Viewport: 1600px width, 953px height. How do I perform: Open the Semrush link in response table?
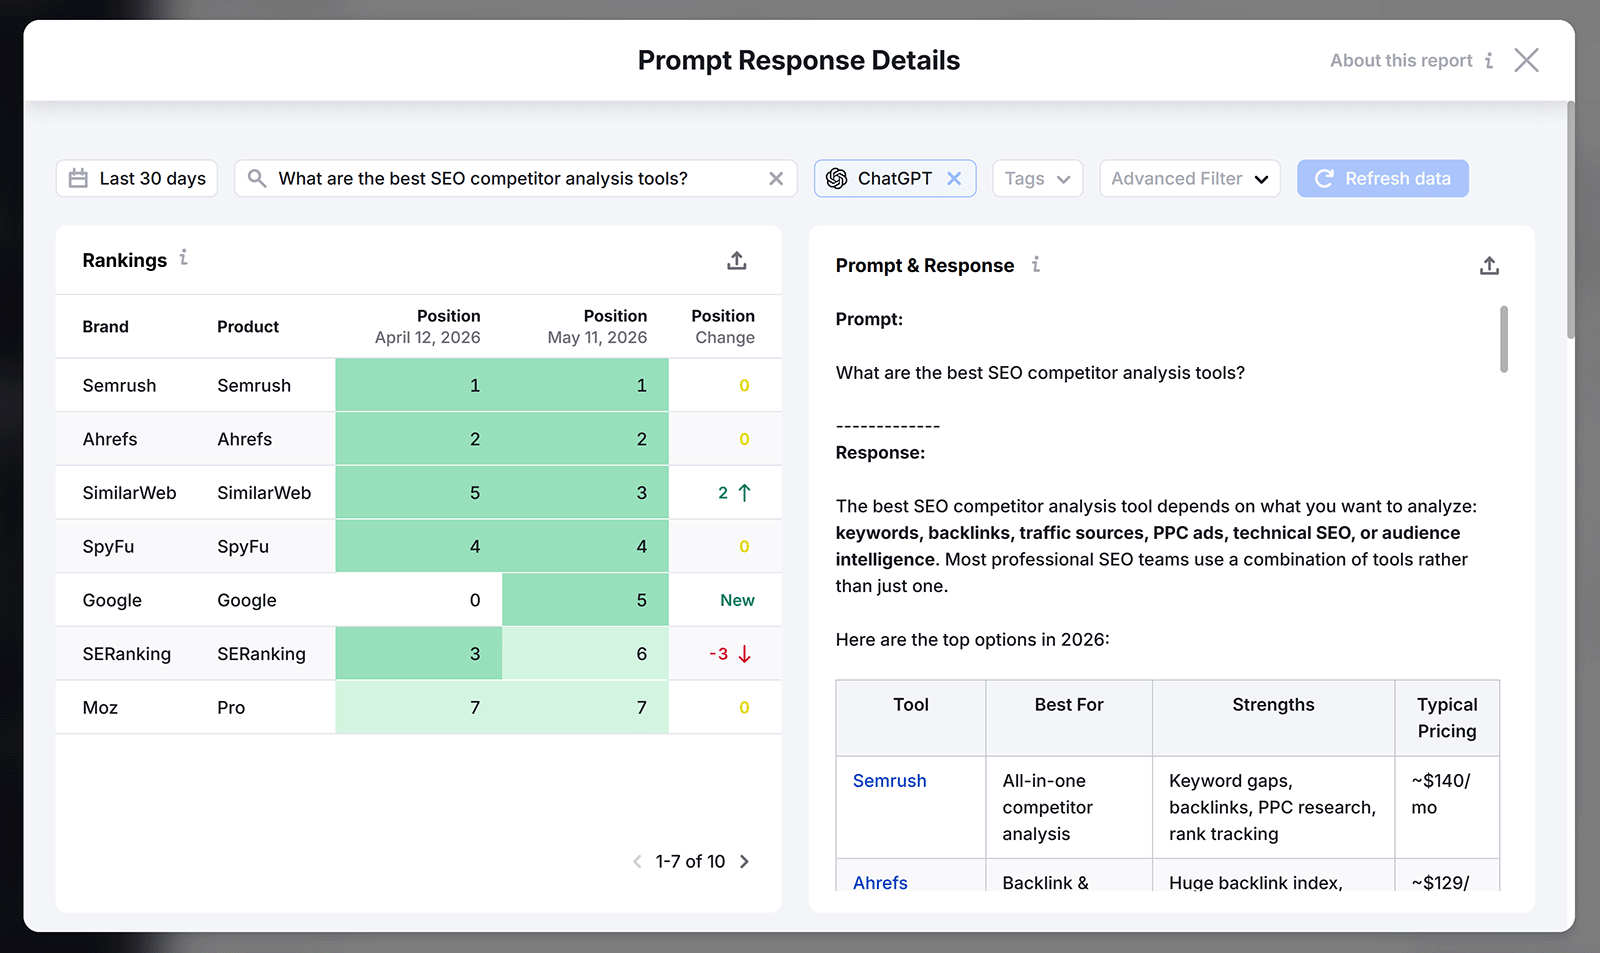889,781
